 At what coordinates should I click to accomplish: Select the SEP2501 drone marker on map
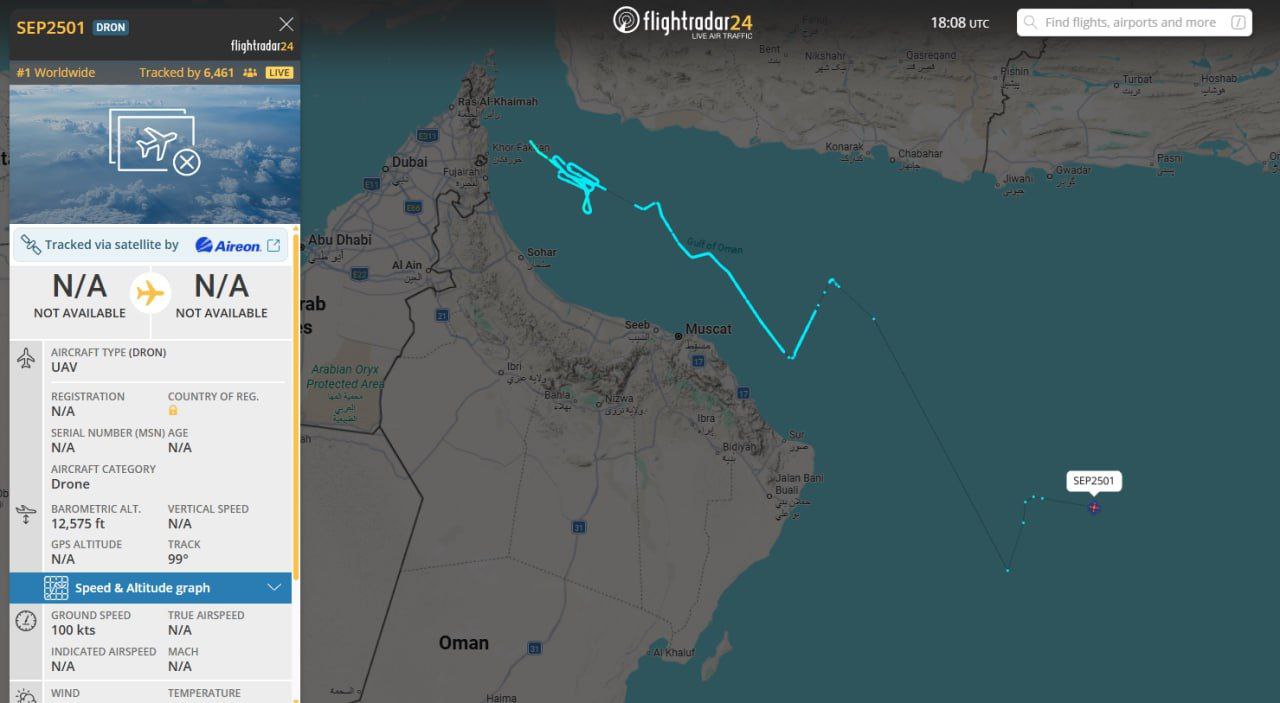(x=1094, y=508)
